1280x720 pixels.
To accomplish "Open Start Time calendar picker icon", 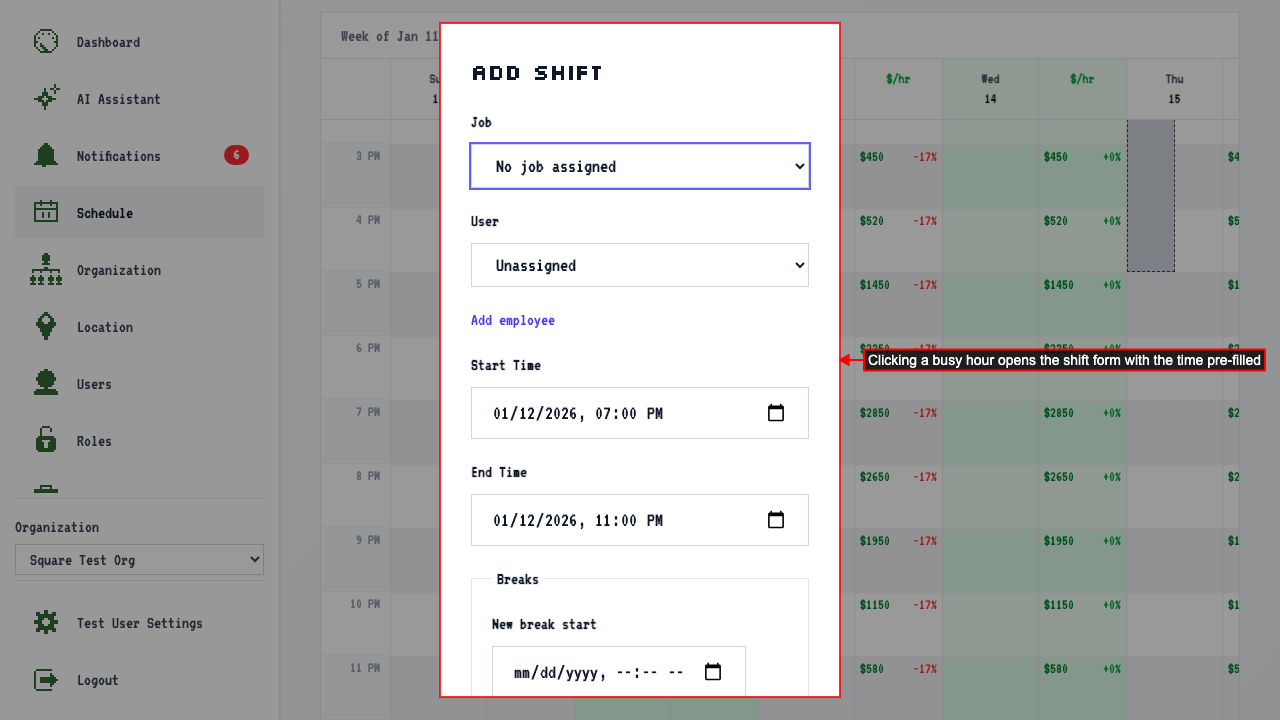I will click(x=776, y=413).
